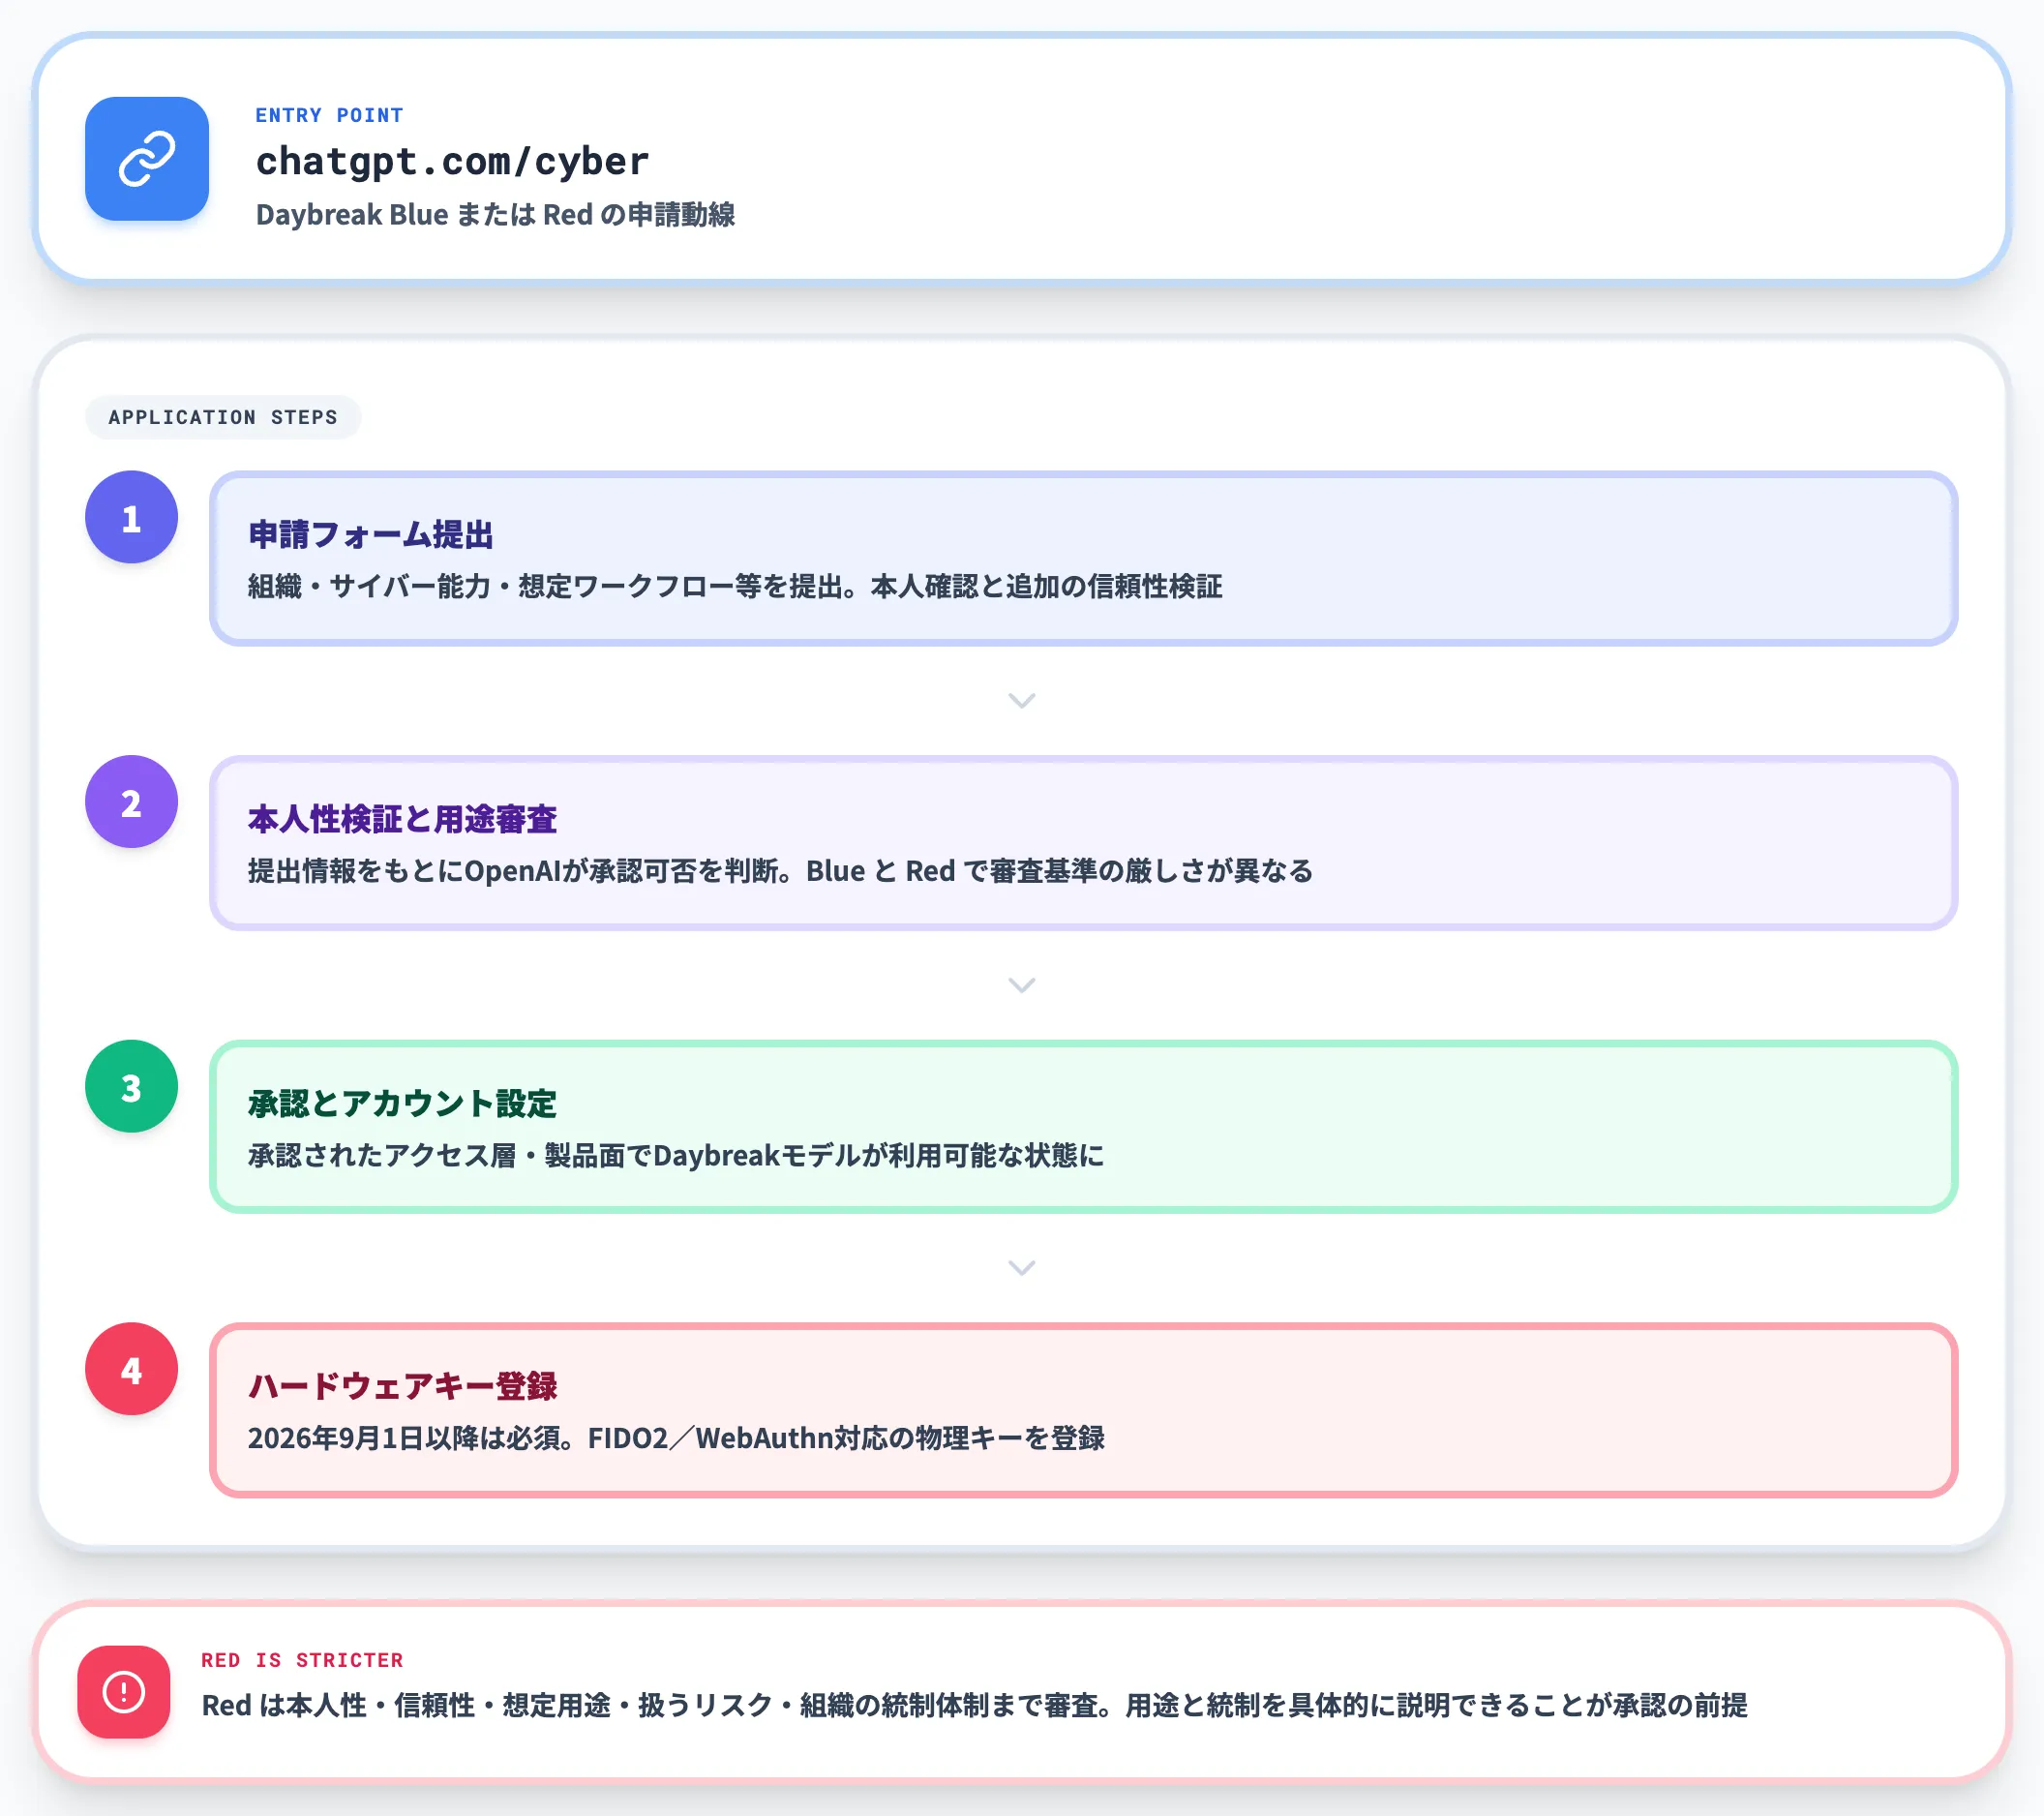Screen dimensions: 2044x1816
Task: Click chevron below 本人性検証と用途審査 card
Action: 1021,986
